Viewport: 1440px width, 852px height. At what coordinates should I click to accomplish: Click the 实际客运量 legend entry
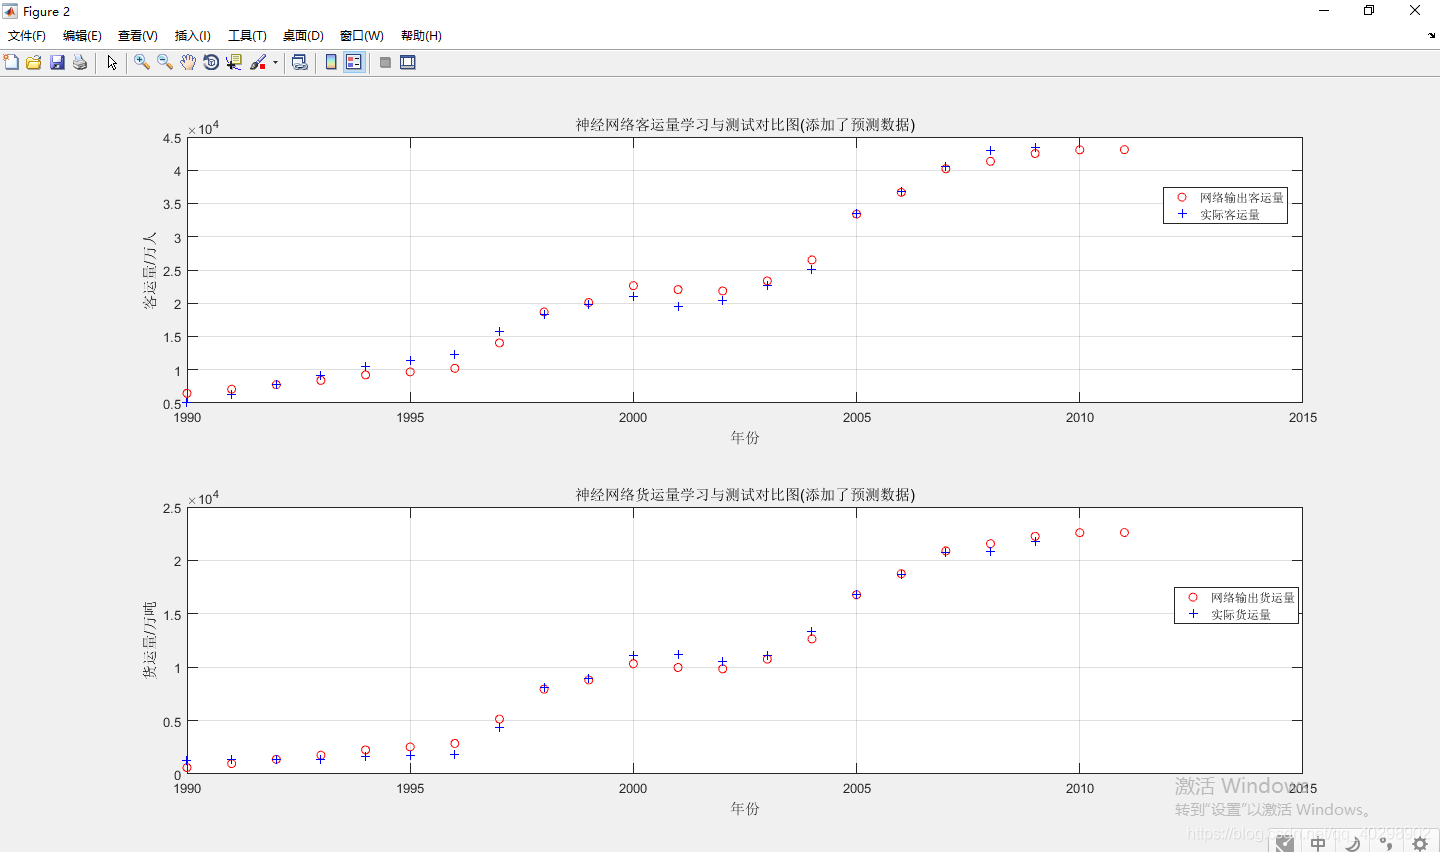[1229, 215]
